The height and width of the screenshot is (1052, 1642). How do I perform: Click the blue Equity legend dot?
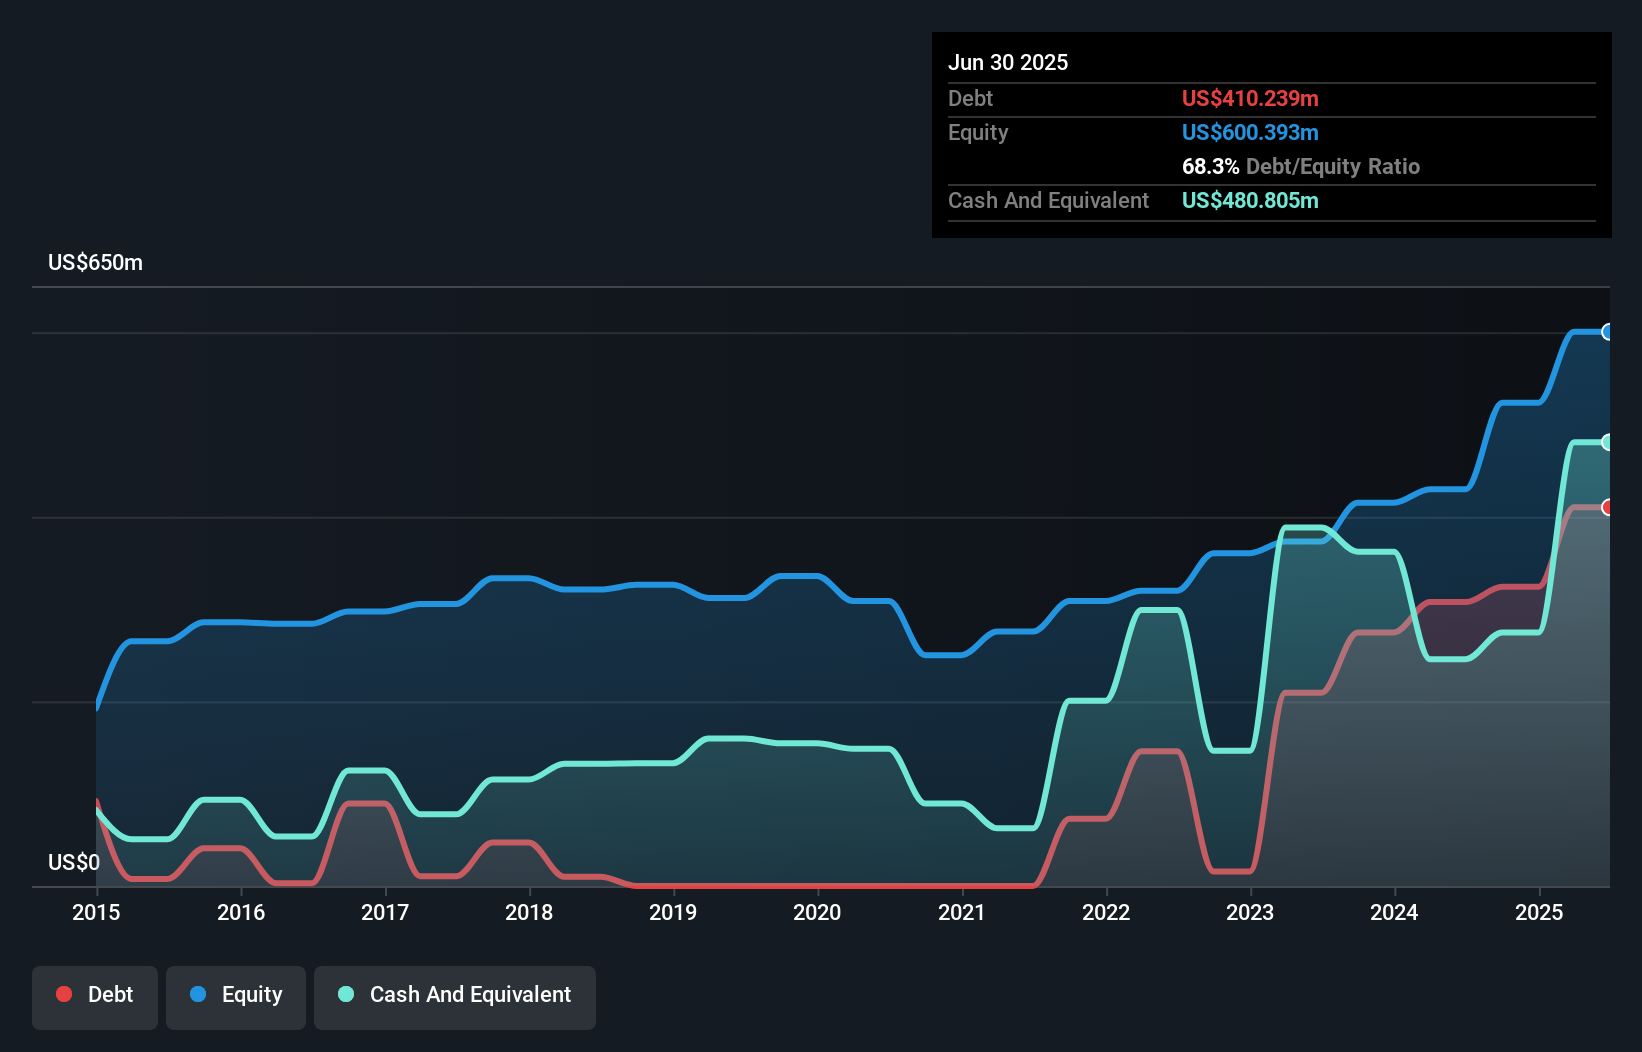point(198,994)
